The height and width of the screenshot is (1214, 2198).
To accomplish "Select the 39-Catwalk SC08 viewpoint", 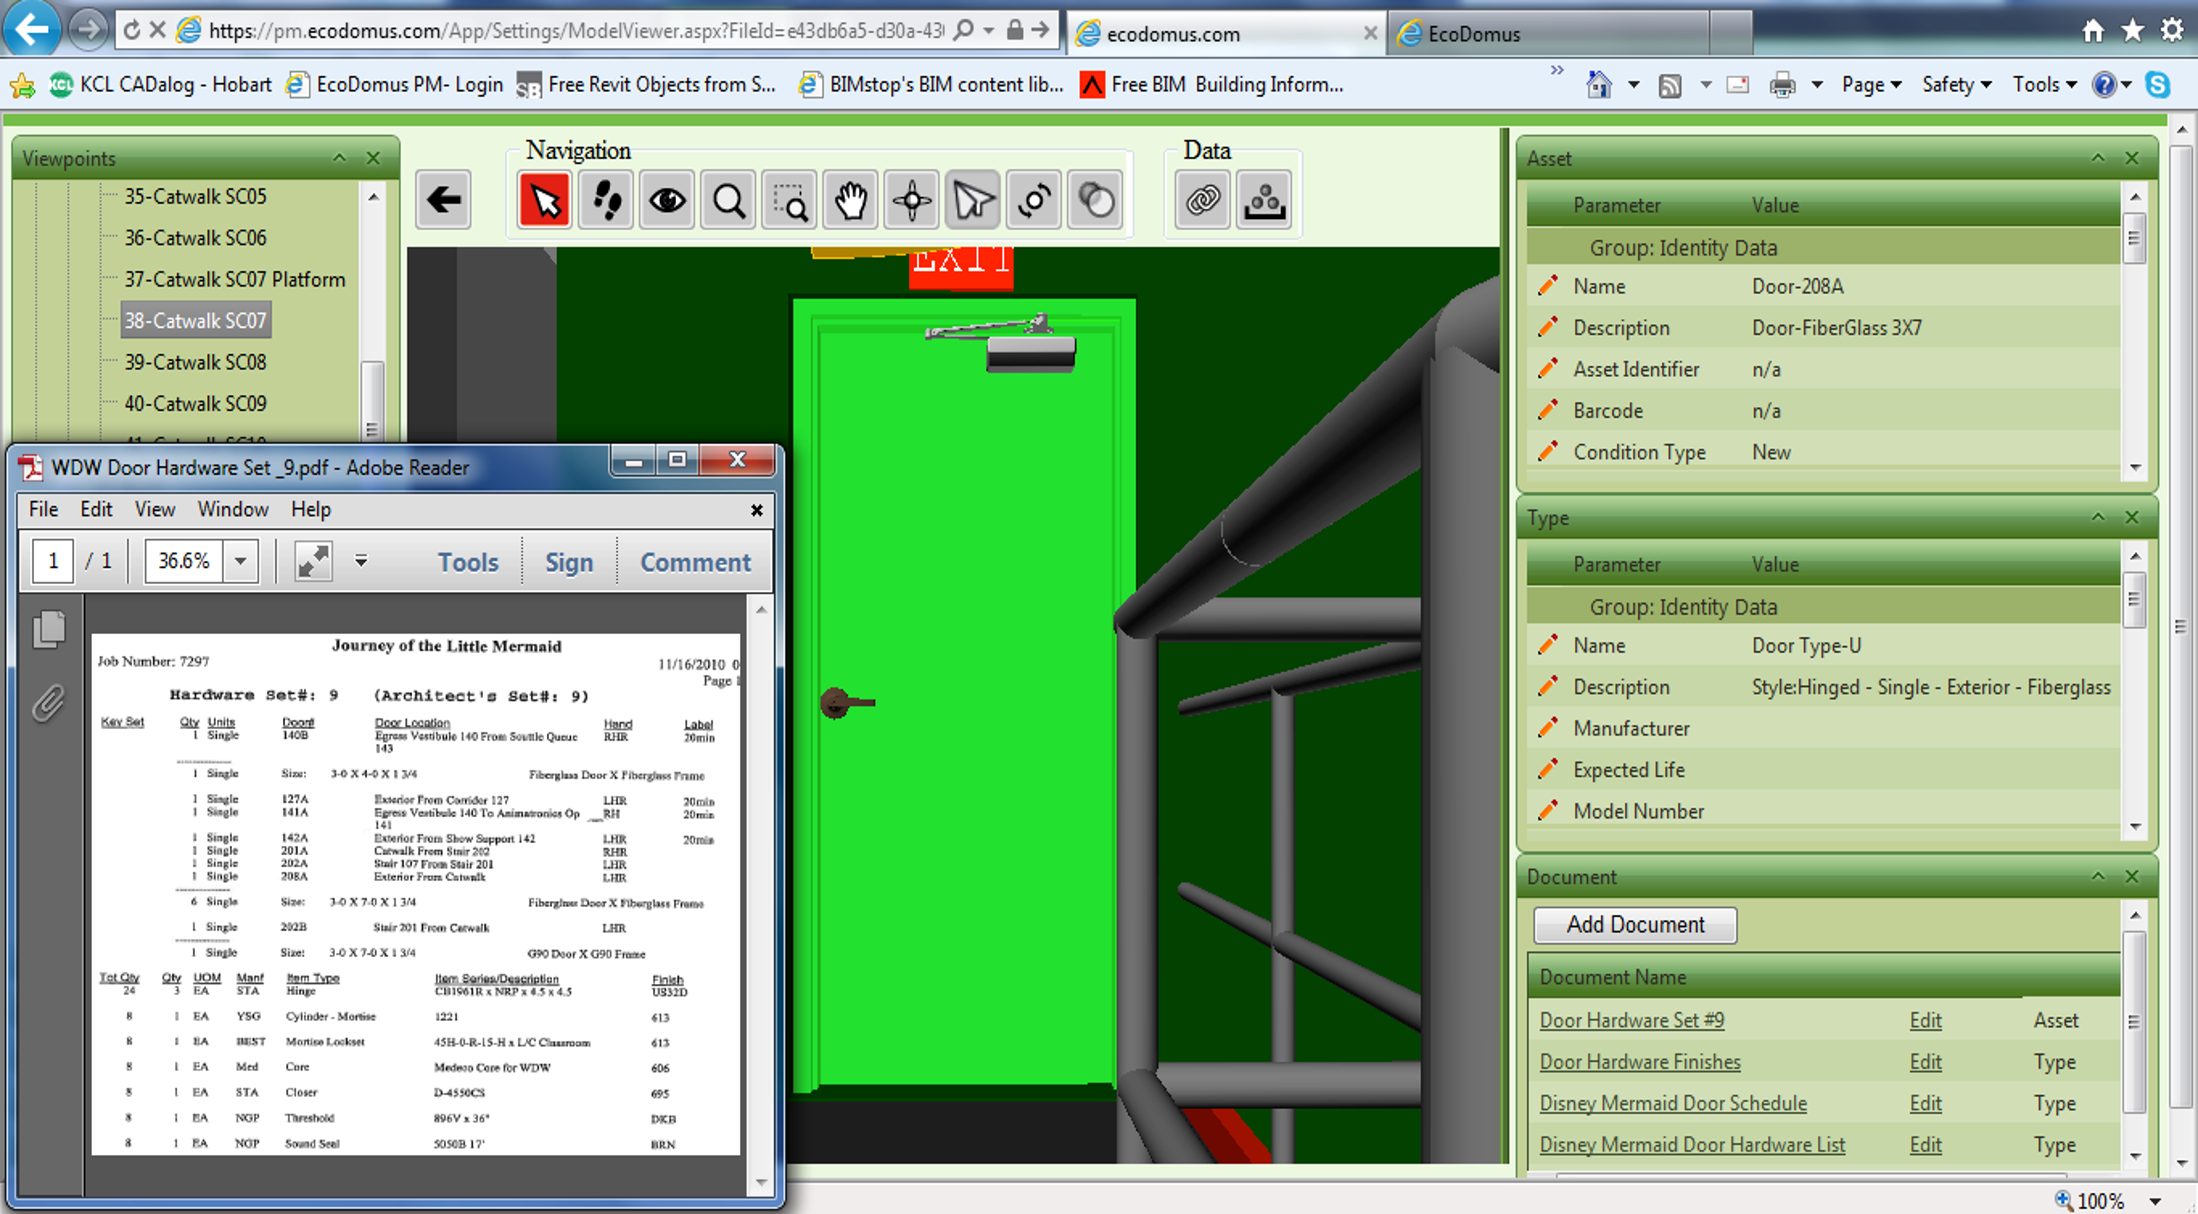I will pyautogui.click(x=195, y=362).
